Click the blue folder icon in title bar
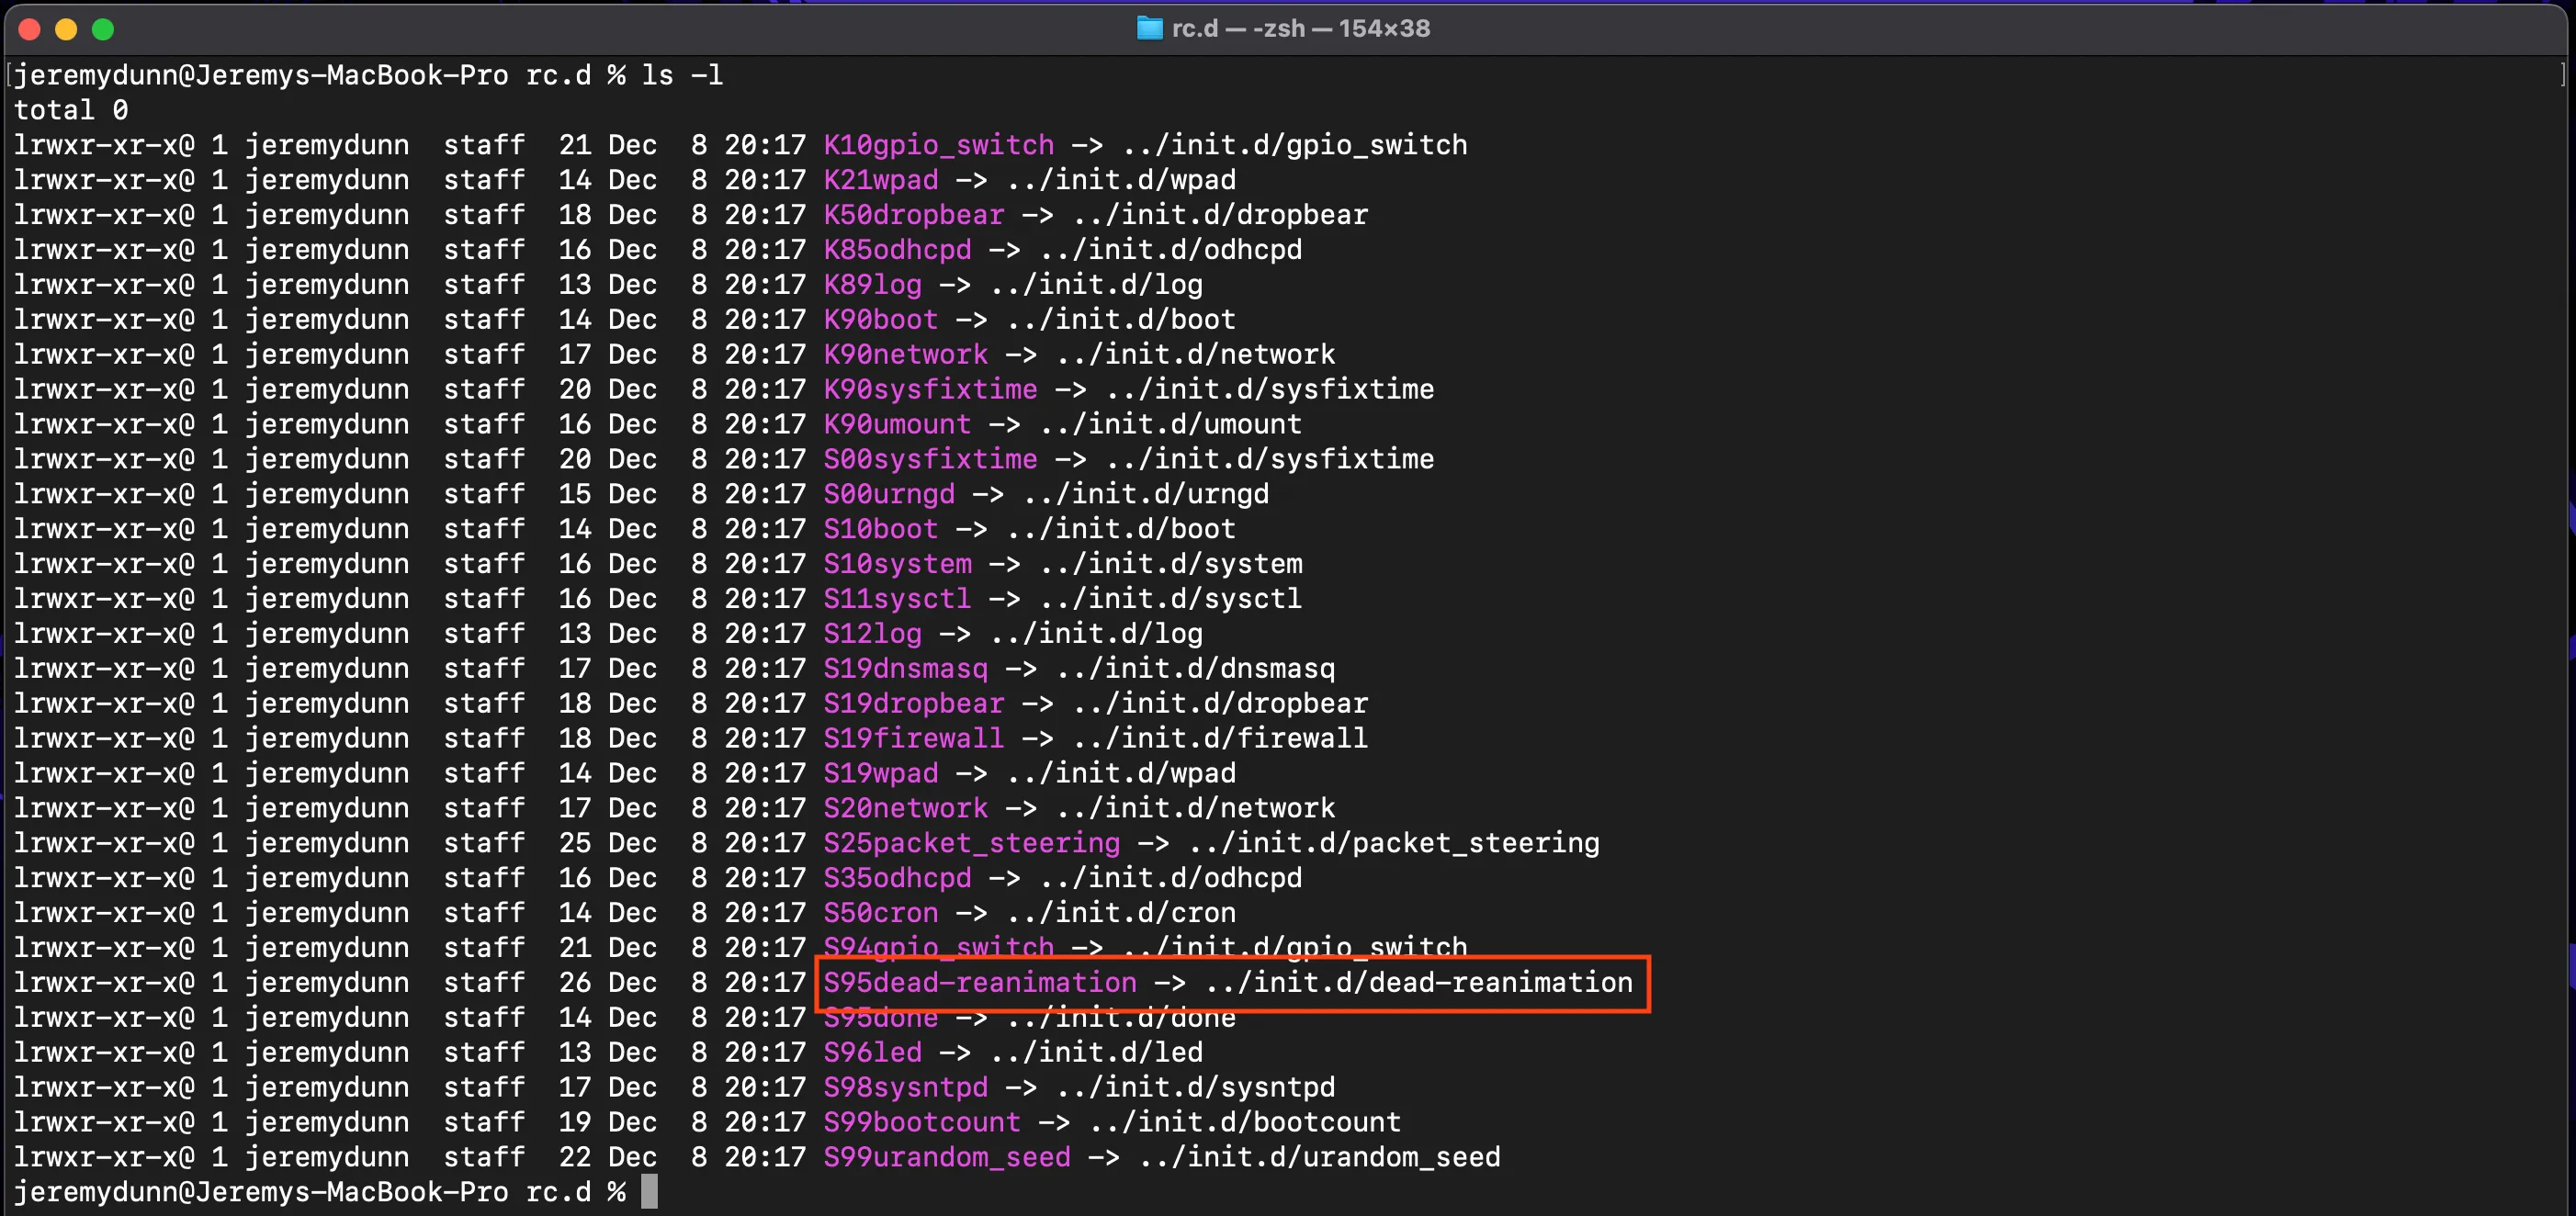The image size is (2576, 1216). point(1149,28)
